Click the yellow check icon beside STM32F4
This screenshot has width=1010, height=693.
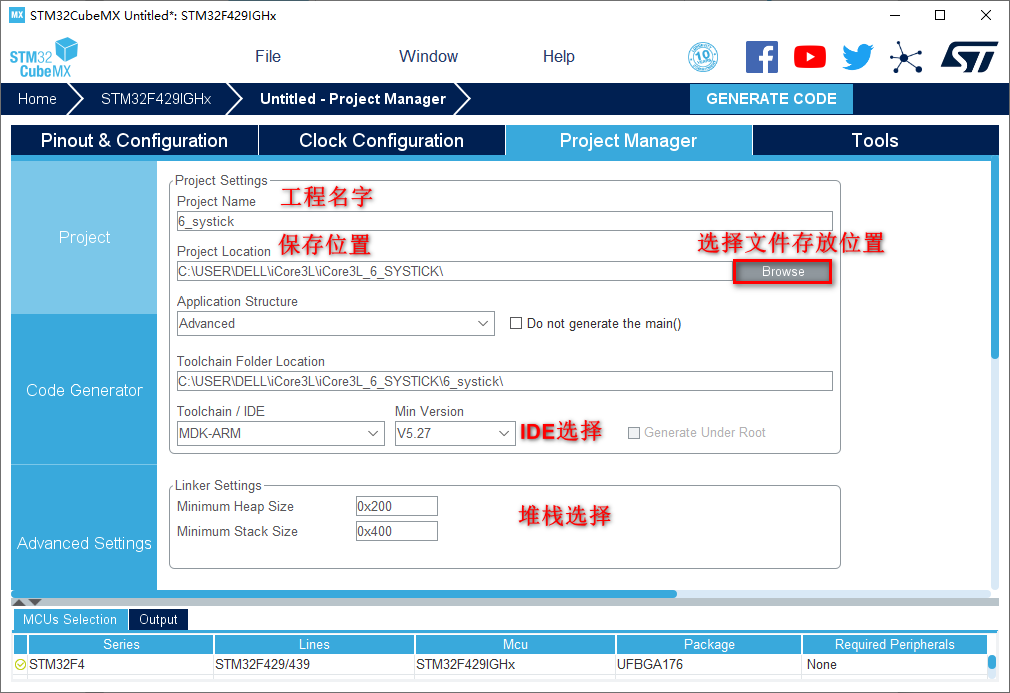tap(20, 664)
